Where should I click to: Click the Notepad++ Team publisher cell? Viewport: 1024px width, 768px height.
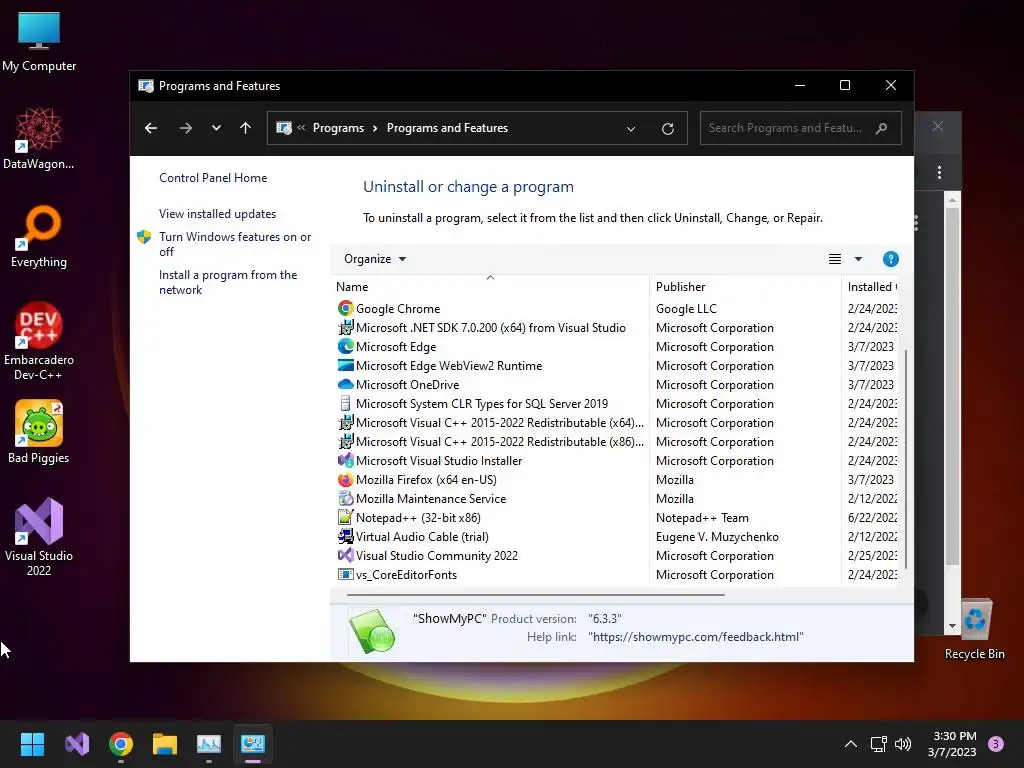[x=702, y=517]
